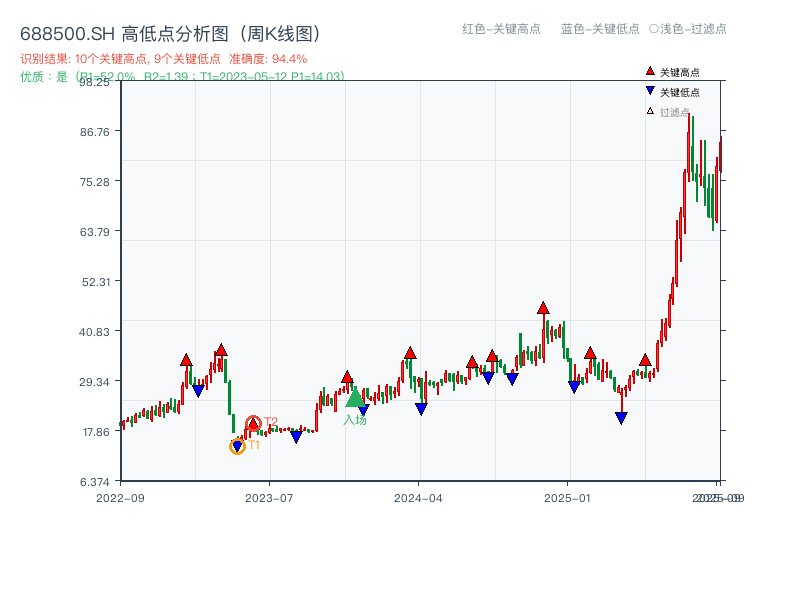Viewport: 800px width, 600px height.
Task: Click the 蓝色-关键低点 header legend label
Action: point(600,29)
